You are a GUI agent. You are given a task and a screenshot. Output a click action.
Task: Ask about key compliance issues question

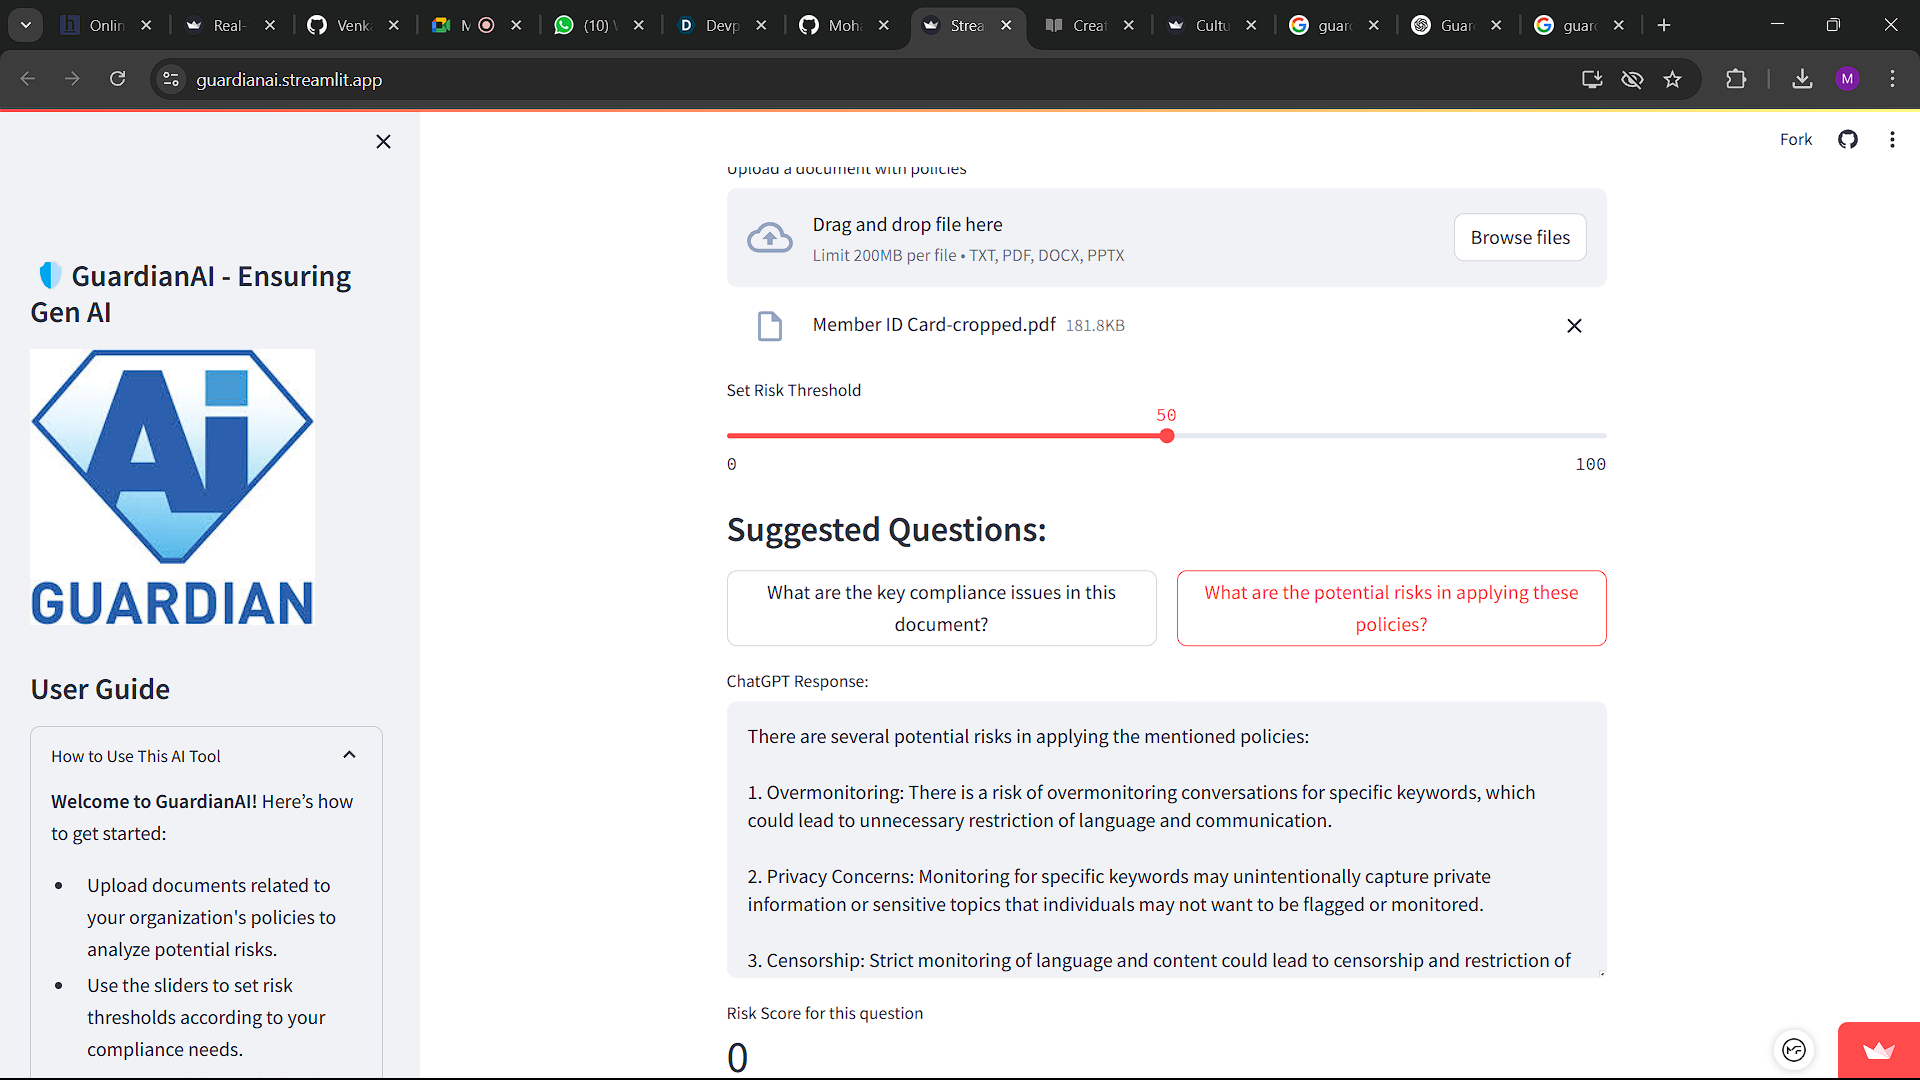click(x=941, y=608)
